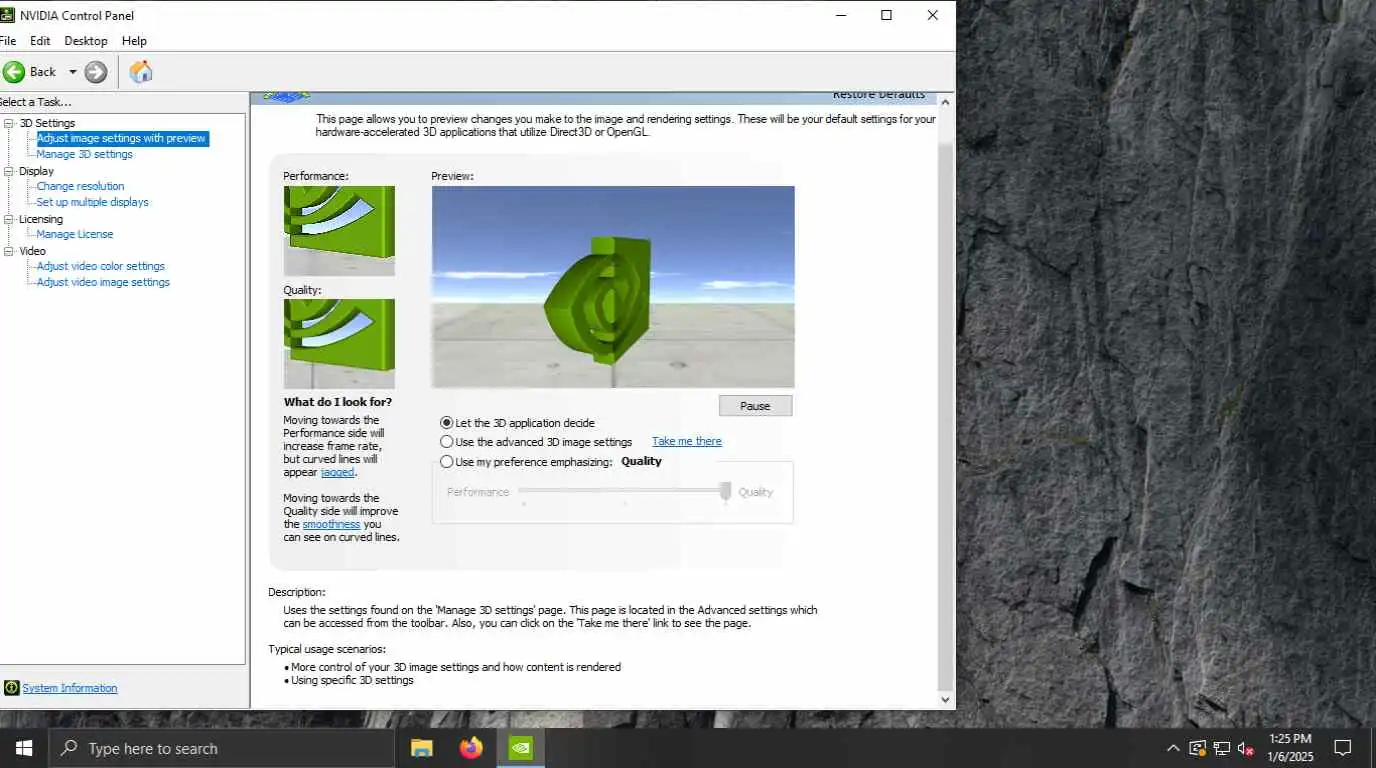
Task: Open the smoothness help link
Action: tap(331, 524)
